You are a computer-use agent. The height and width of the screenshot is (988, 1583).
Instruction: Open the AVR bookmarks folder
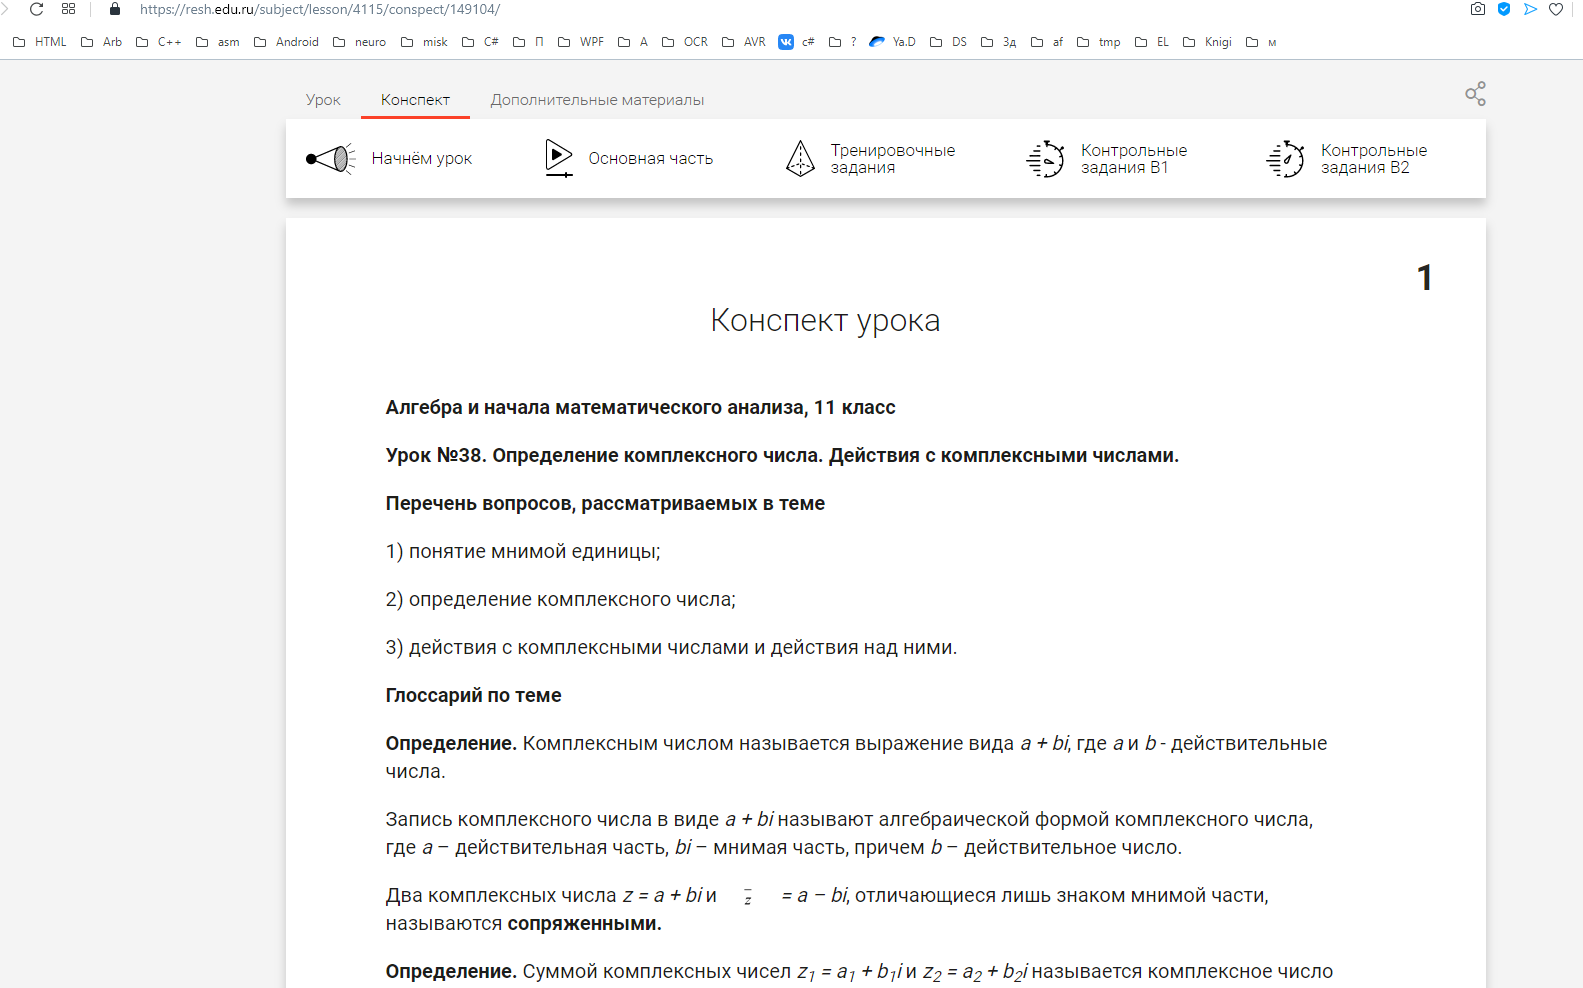click(x=744, y=42)
